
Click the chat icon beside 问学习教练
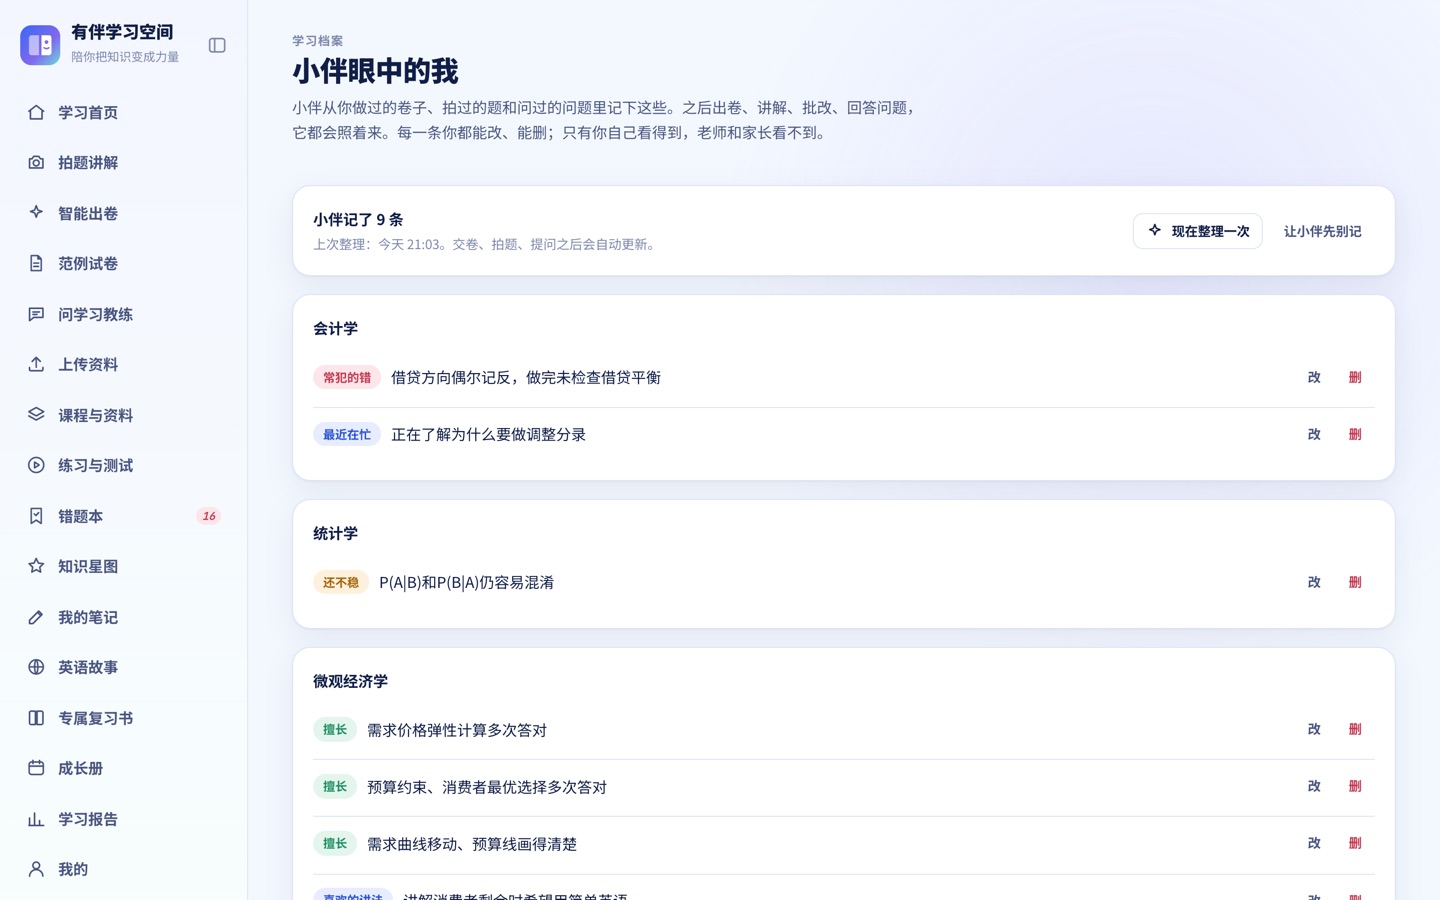pyautogui.click(x=36, y=314)
